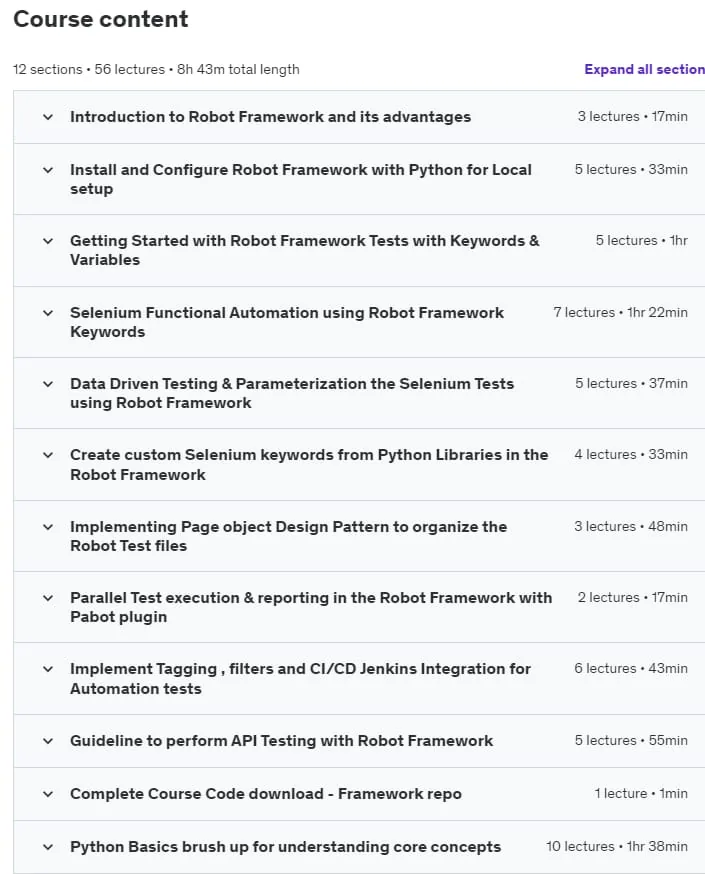Expand Install and Configure Robot Framework chevron
705x874 pixels.
coord(48,170)
